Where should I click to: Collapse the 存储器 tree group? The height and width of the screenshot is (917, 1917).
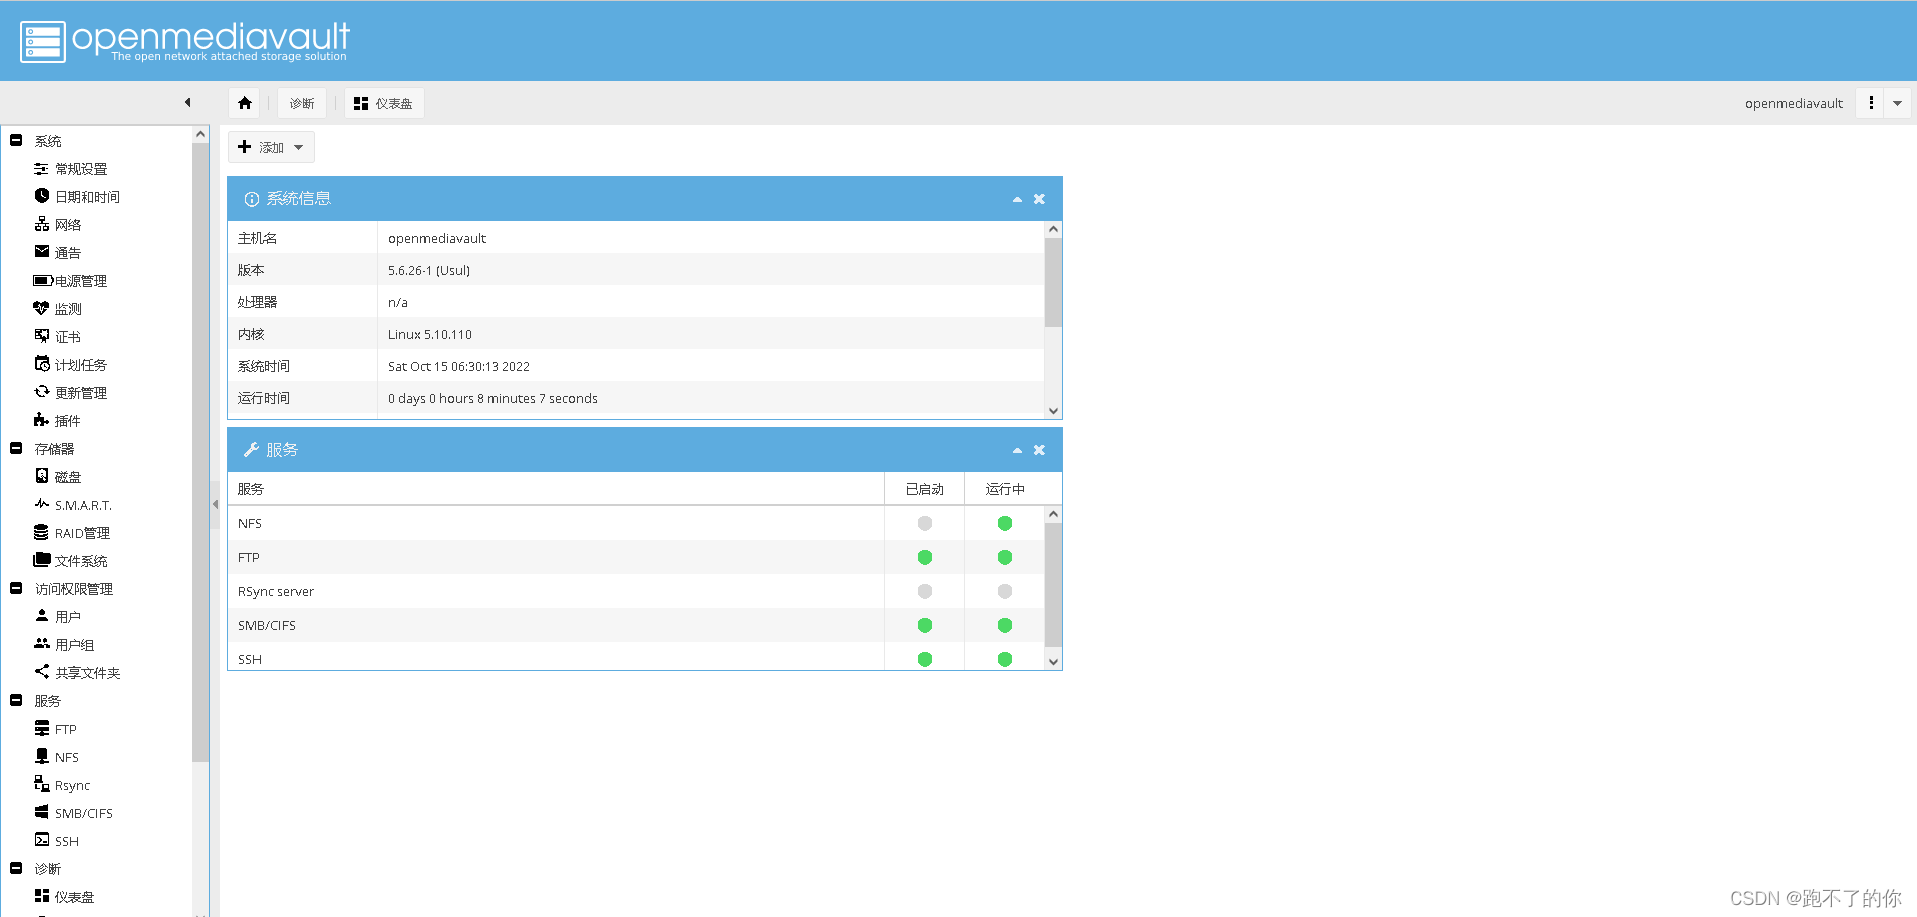(16, 449)
